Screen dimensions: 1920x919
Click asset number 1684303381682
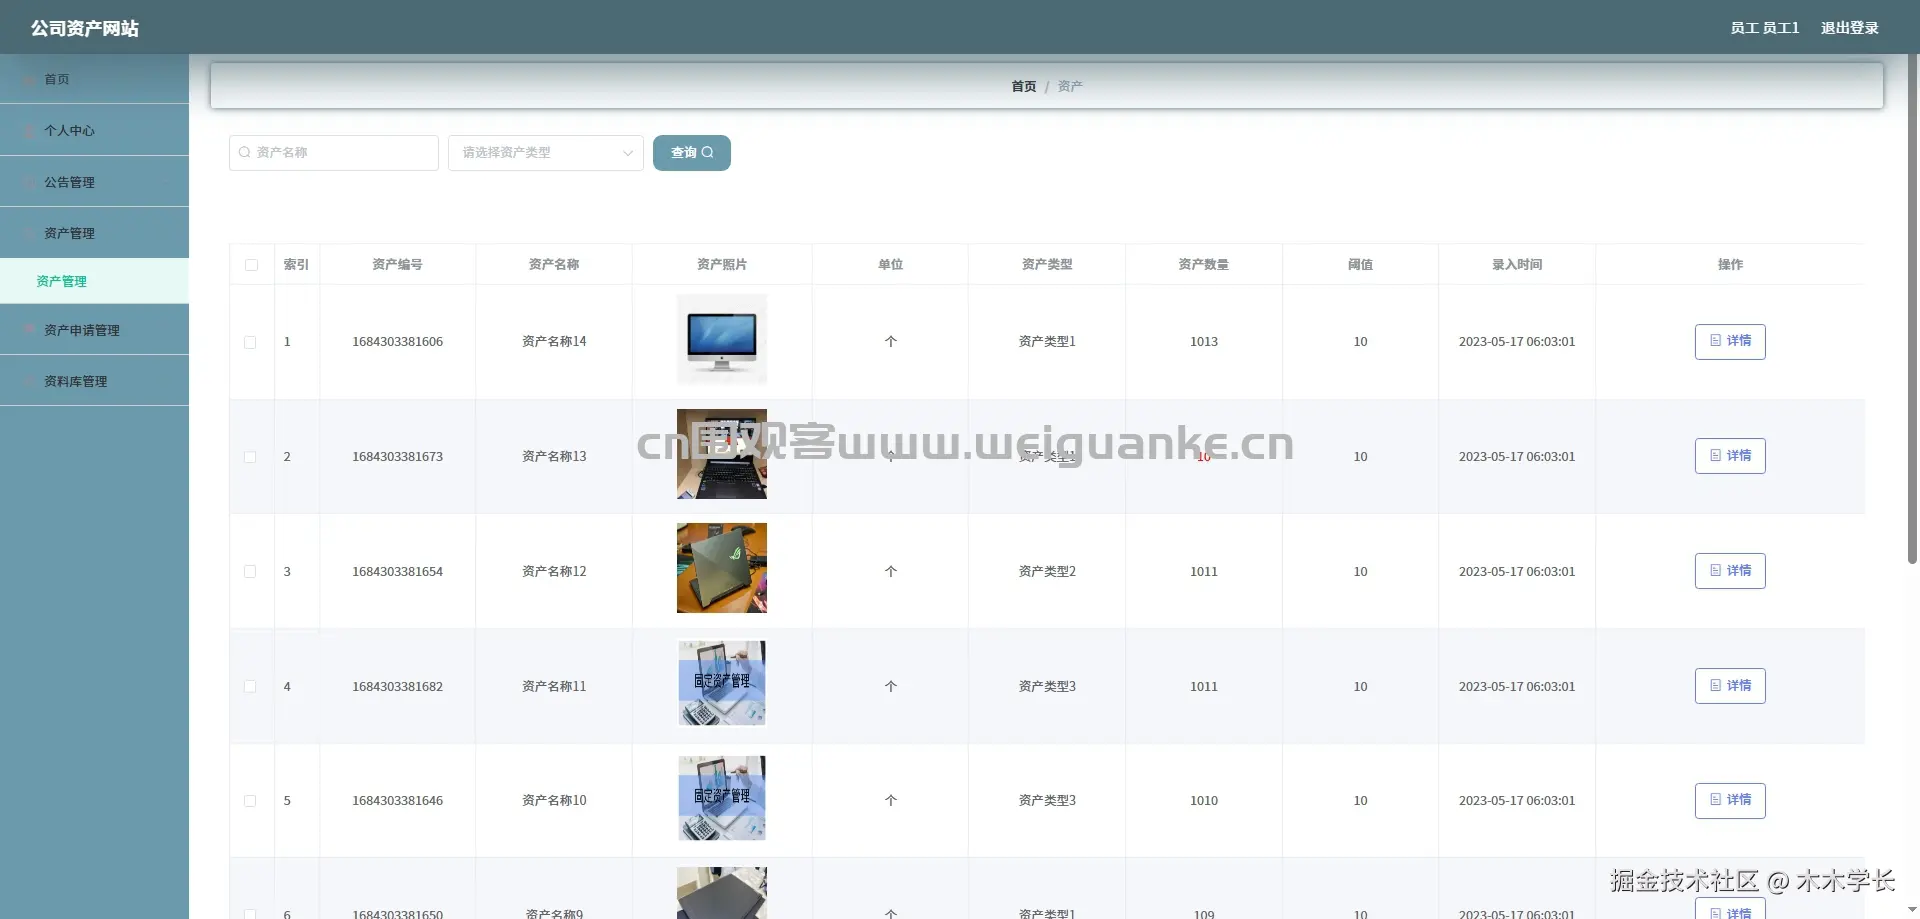point(397,687)
